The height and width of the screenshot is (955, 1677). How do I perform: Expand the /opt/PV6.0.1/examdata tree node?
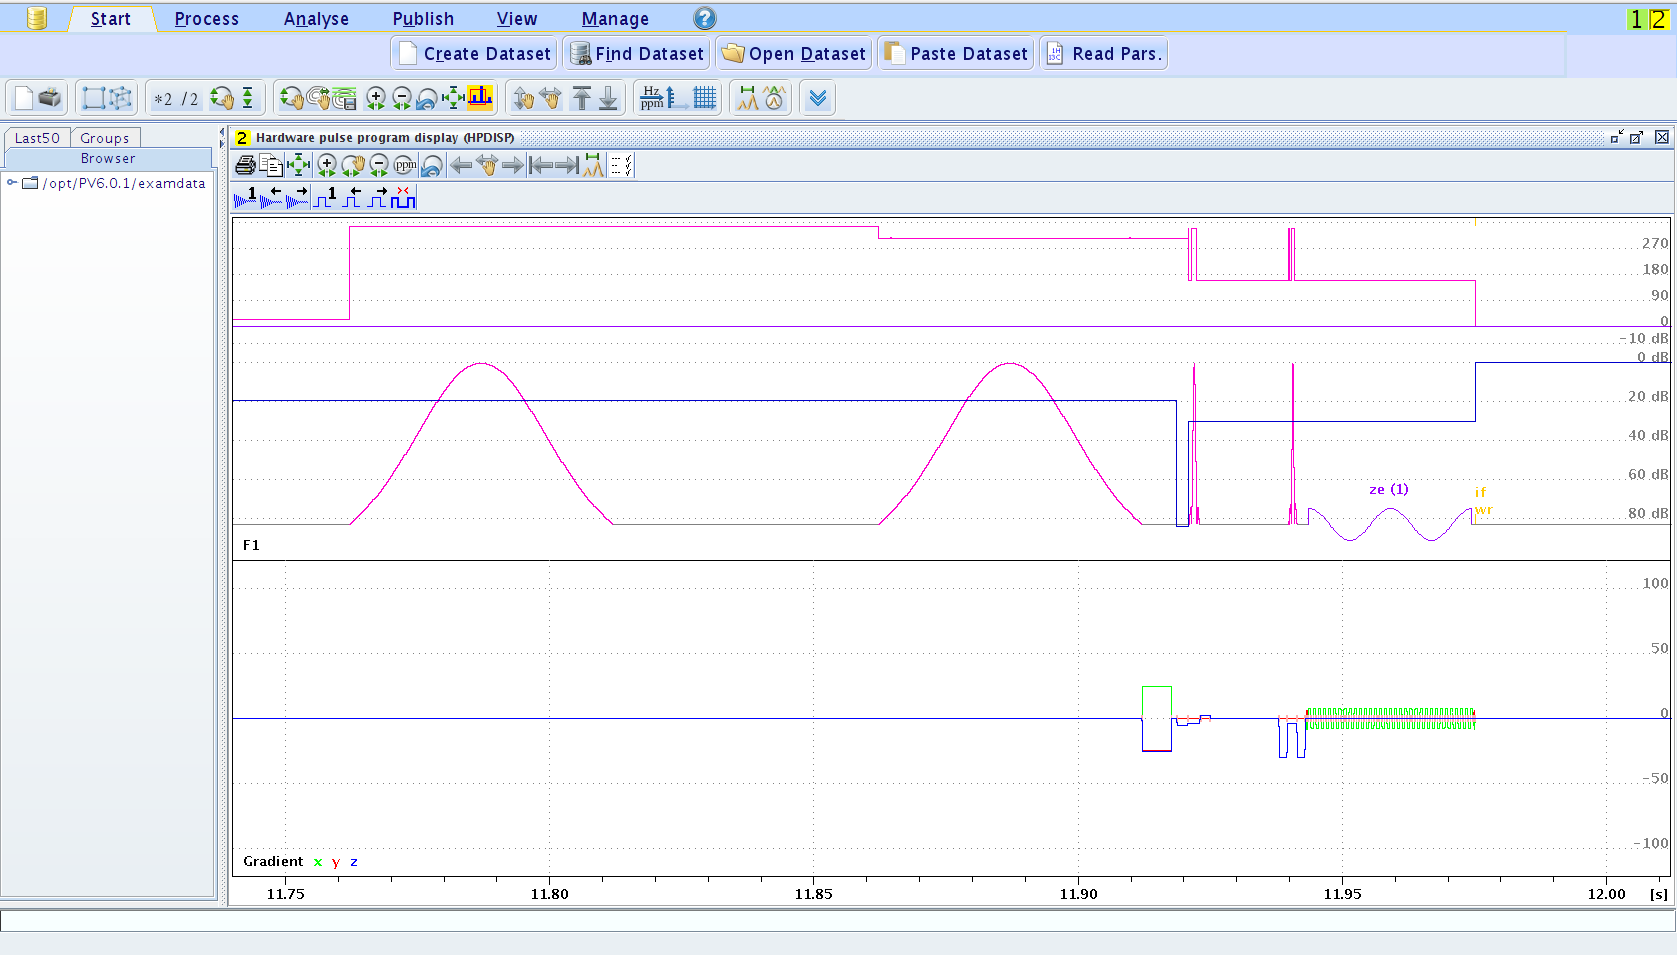tap(12, 183)
